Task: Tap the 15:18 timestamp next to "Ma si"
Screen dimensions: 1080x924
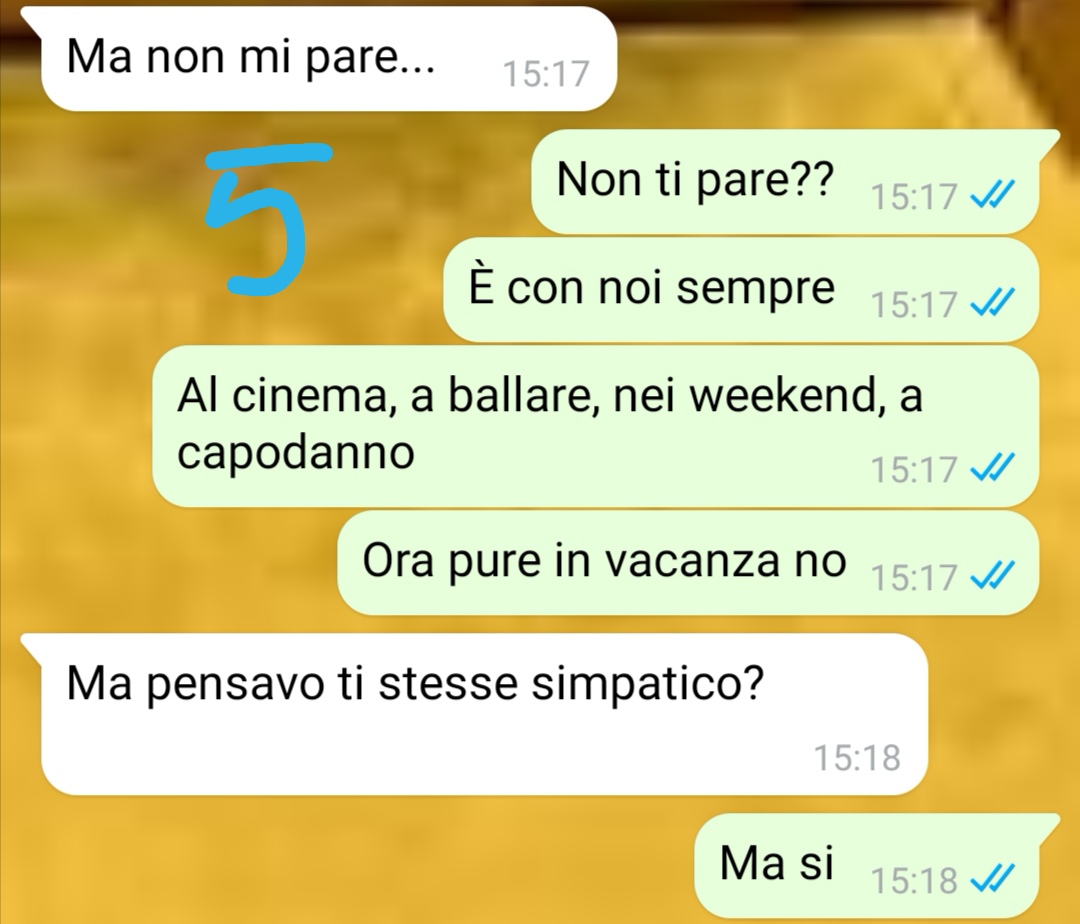Action: (x=914, y=880)
